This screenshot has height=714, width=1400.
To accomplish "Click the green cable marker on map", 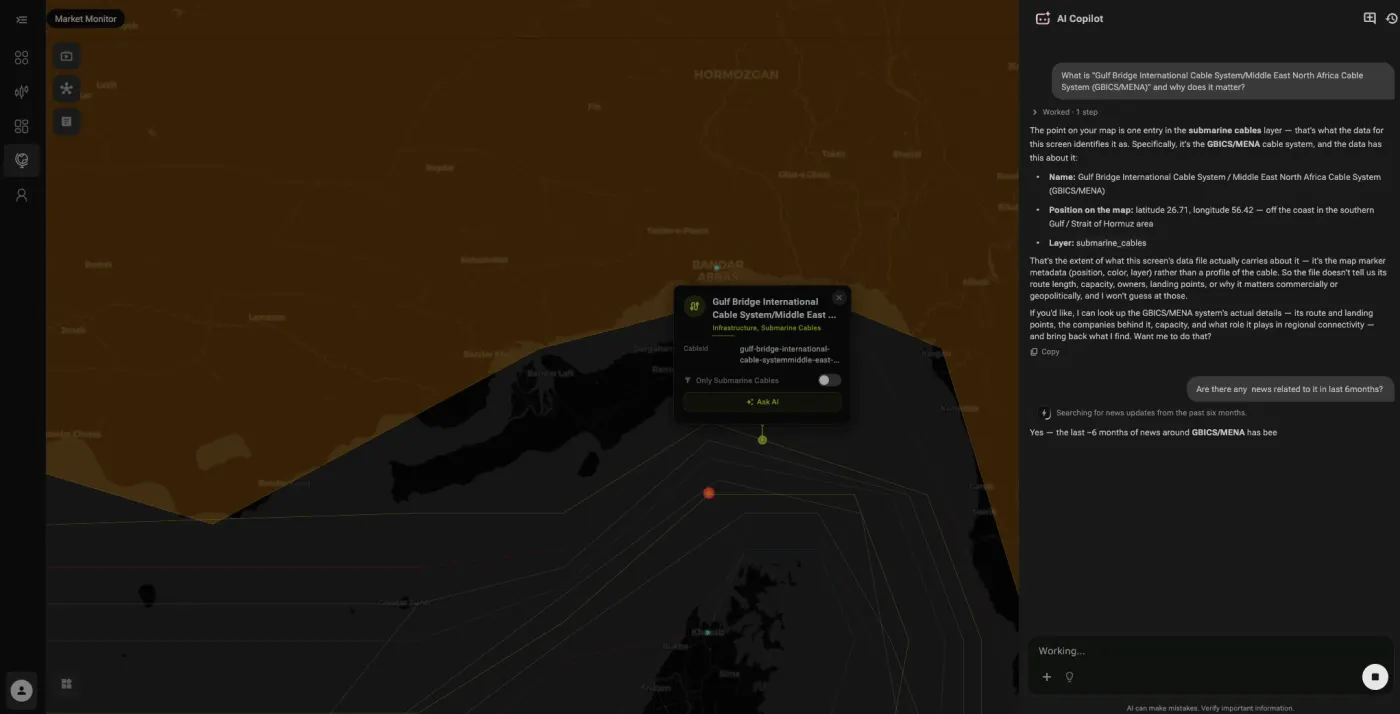I will click(x=762, y=440).
